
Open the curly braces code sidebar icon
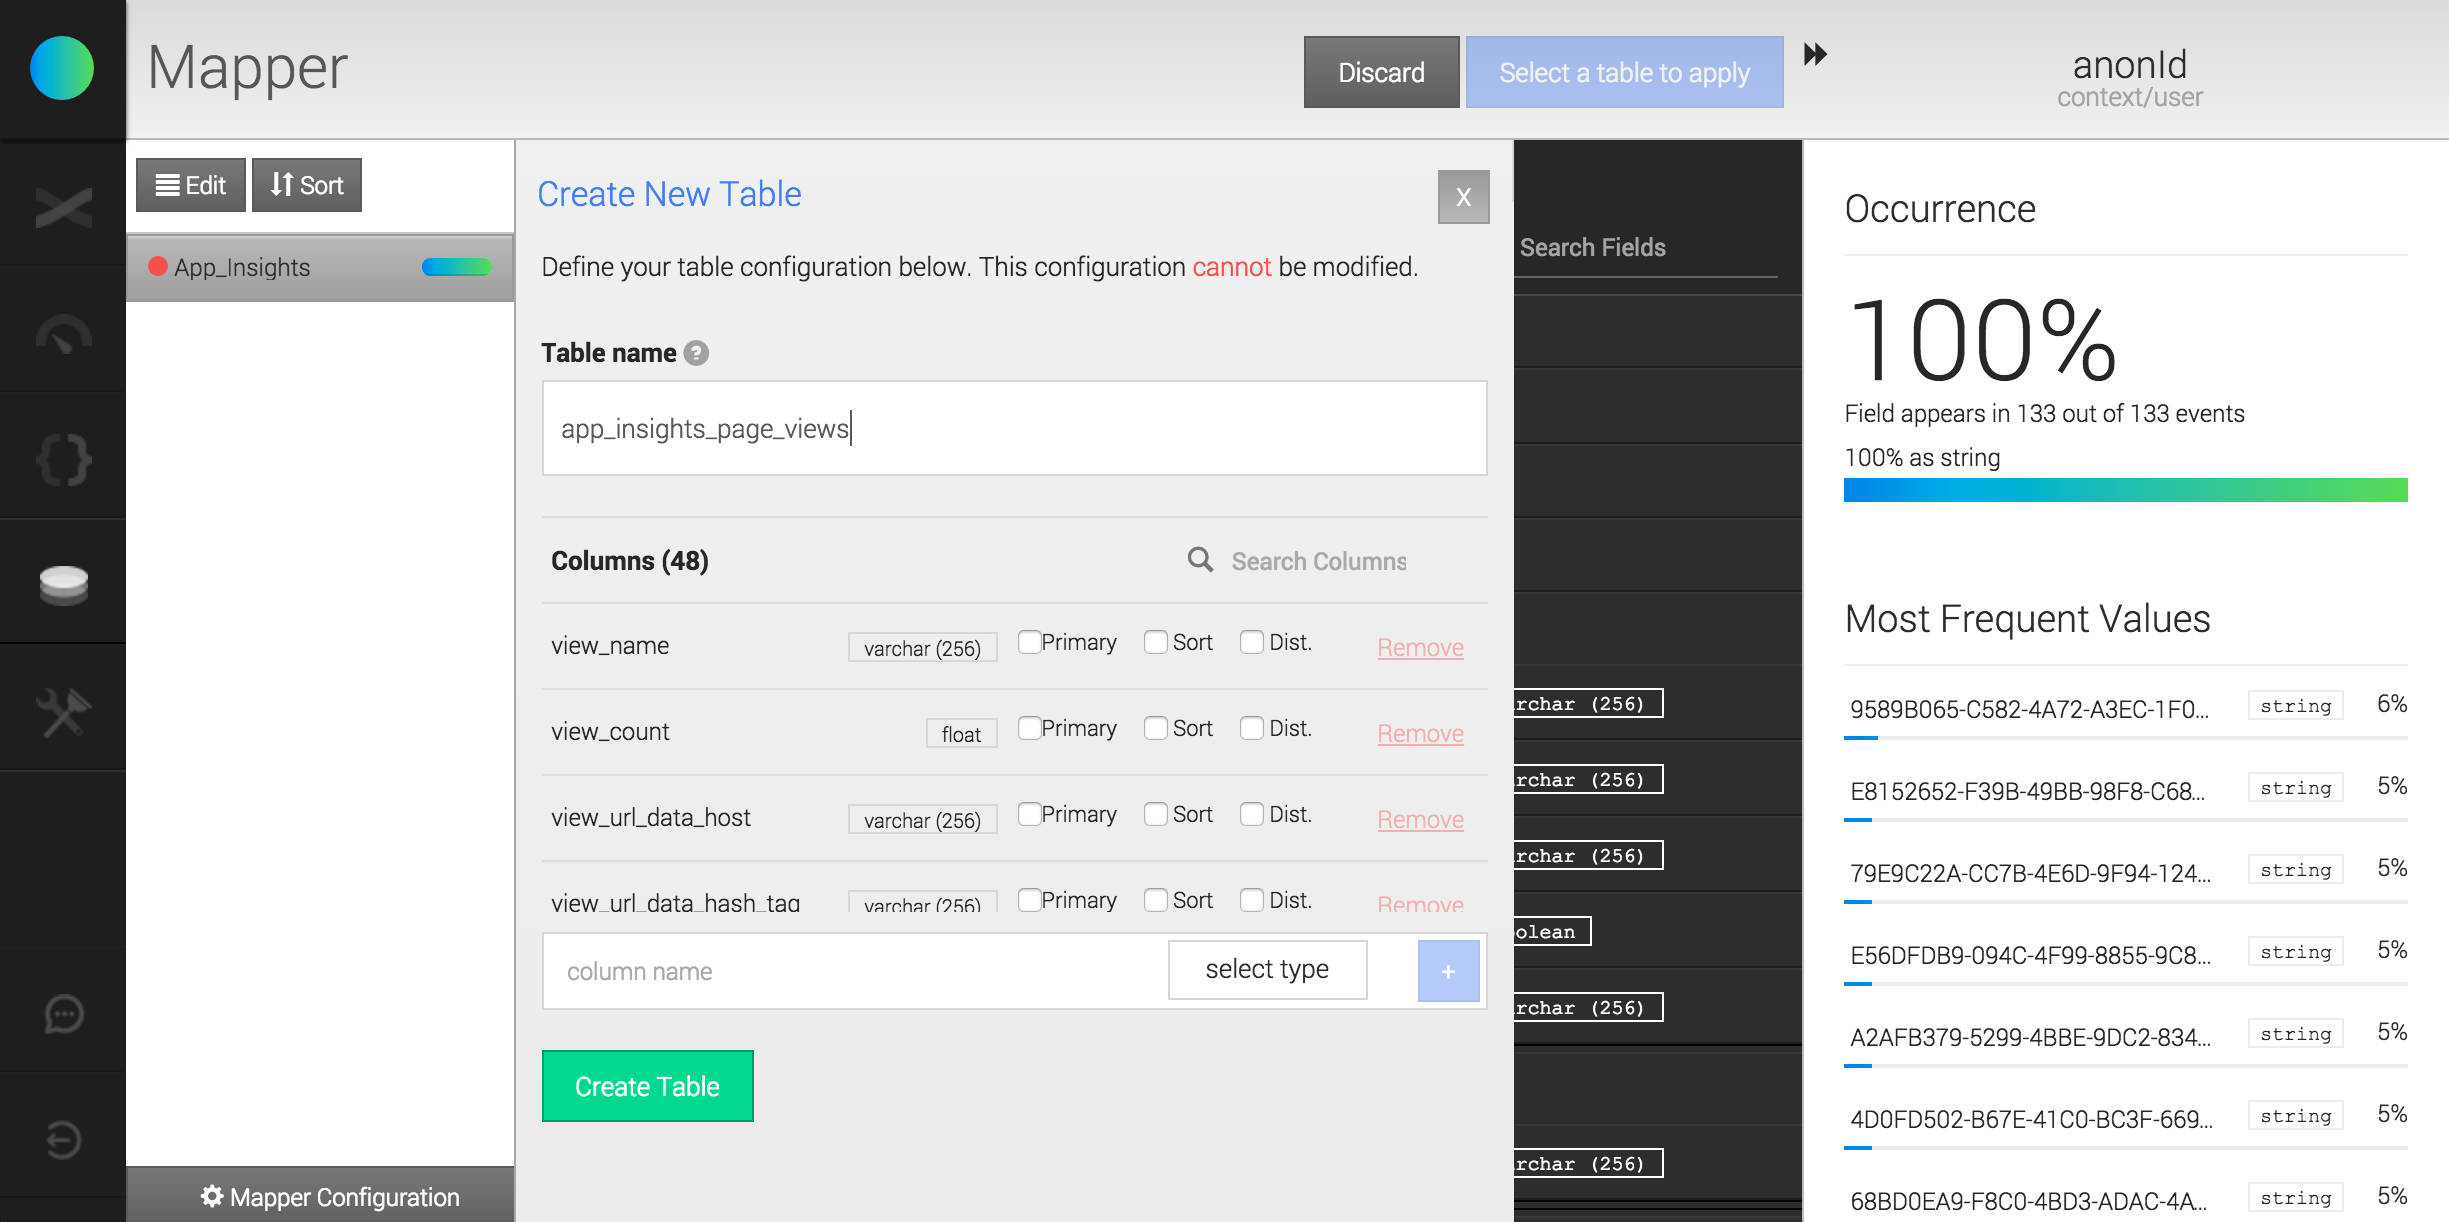click(63, 460)
